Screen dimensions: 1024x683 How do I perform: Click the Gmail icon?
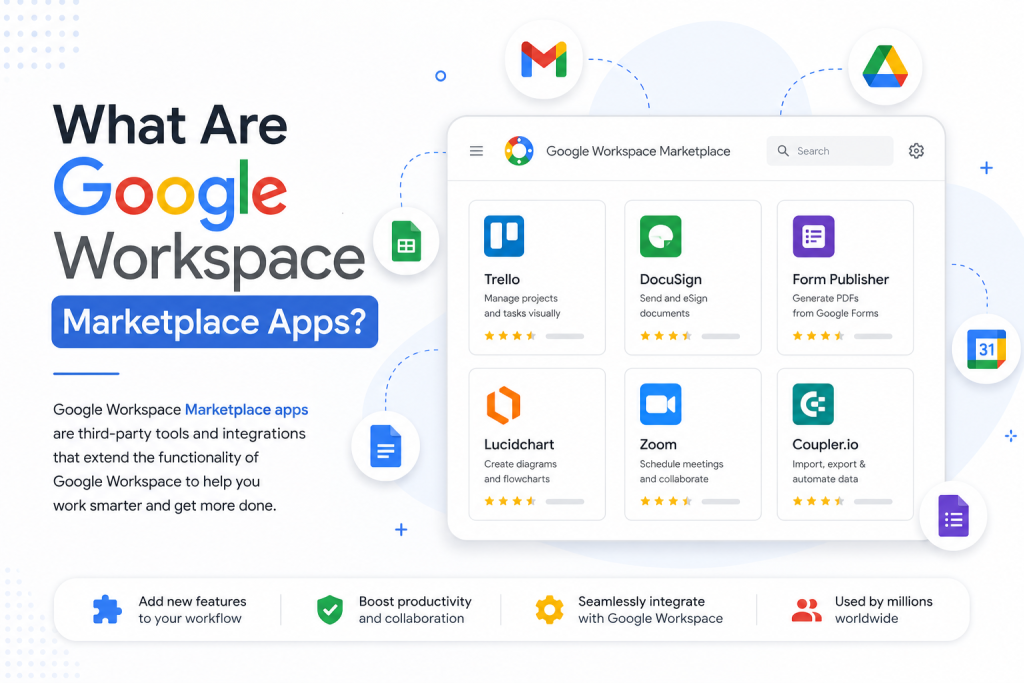coord(543,59)
